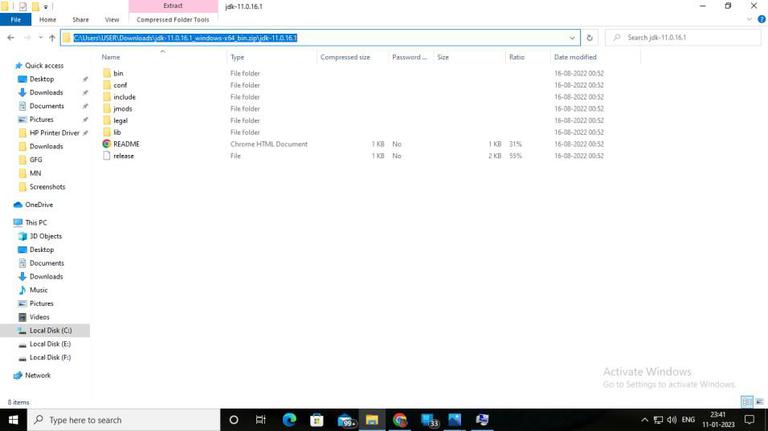Viewport: 768px width, 431px height.
Task: Select the conf folder icon
Action: point(107,85)
